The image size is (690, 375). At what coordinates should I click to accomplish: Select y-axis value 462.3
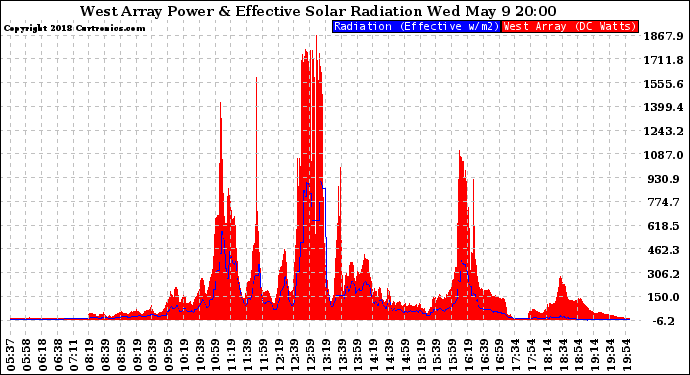tap(664, 250)
